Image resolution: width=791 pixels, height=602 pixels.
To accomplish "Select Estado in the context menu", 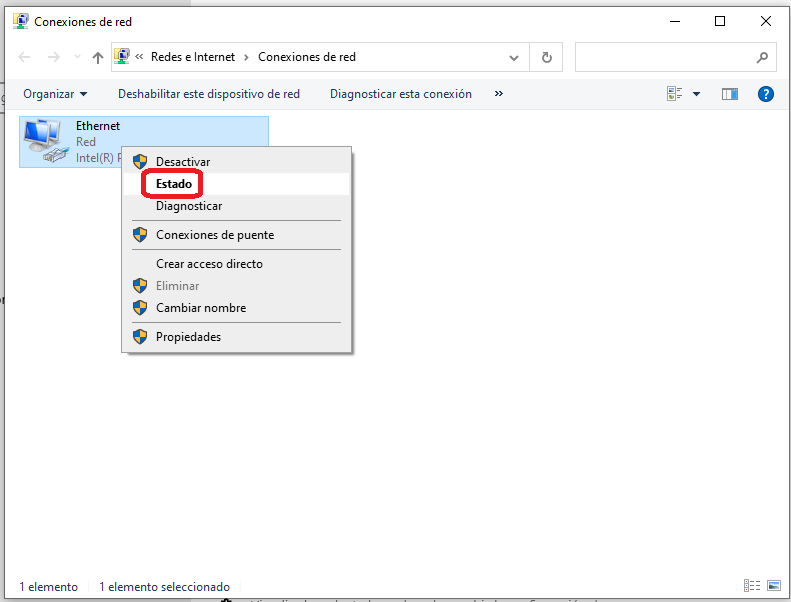I will click(x=174, y=184).
